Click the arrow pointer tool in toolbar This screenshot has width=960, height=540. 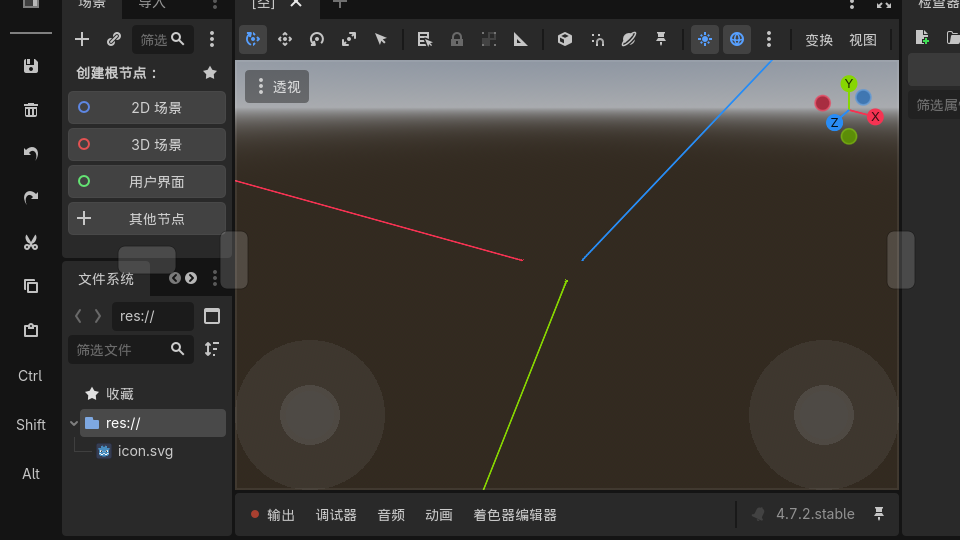click(381, 39)
